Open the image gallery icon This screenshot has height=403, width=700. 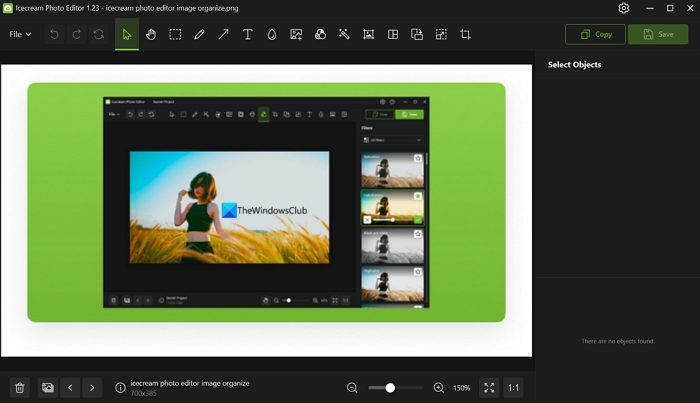pyautogui.click(x=47, y=387)
